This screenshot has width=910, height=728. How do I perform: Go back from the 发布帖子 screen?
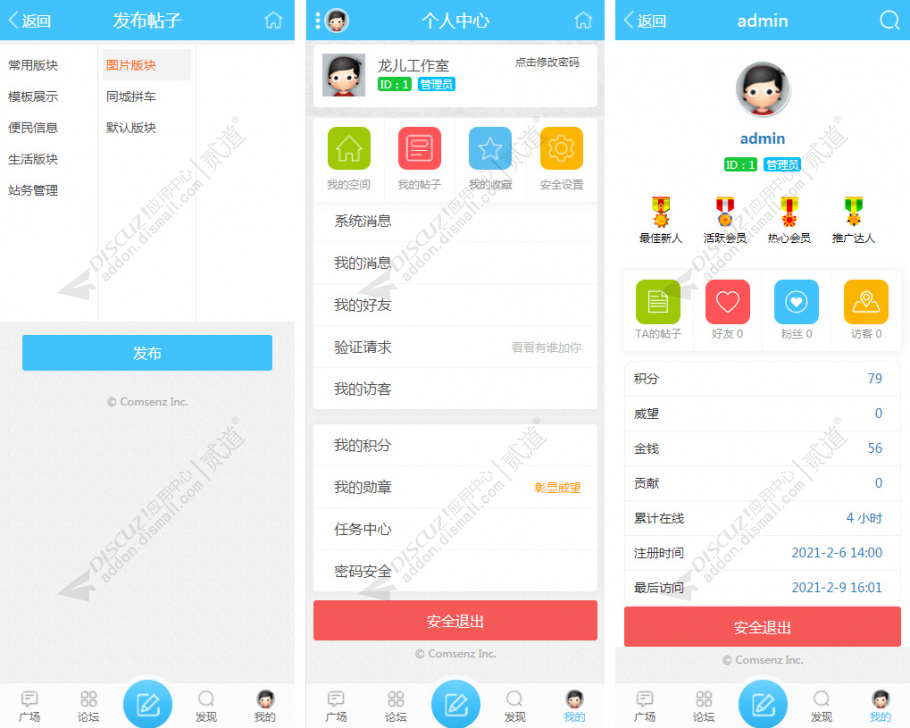[x=29, y=21]
